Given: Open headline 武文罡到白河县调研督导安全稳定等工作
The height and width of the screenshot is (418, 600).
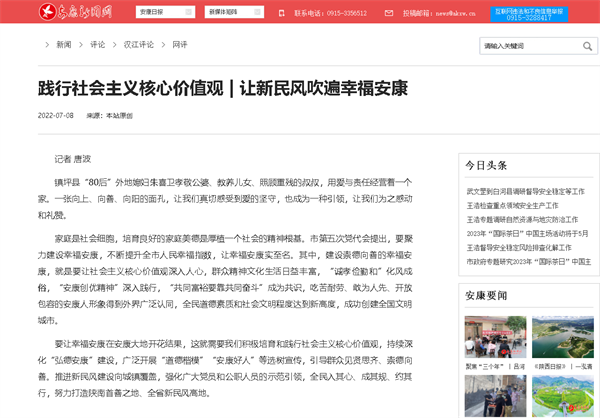Looking at the screenshot, I should point(525,190).
